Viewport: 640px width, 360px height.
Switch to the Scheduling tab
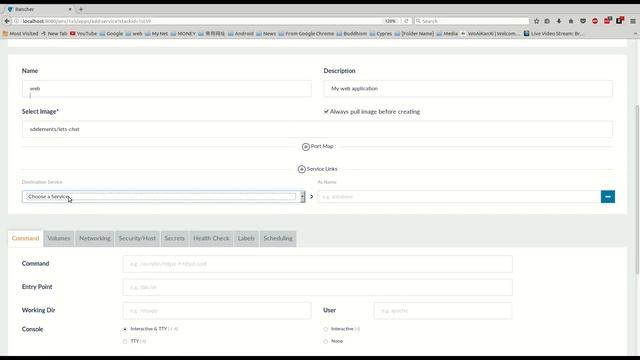coord(278,238)
